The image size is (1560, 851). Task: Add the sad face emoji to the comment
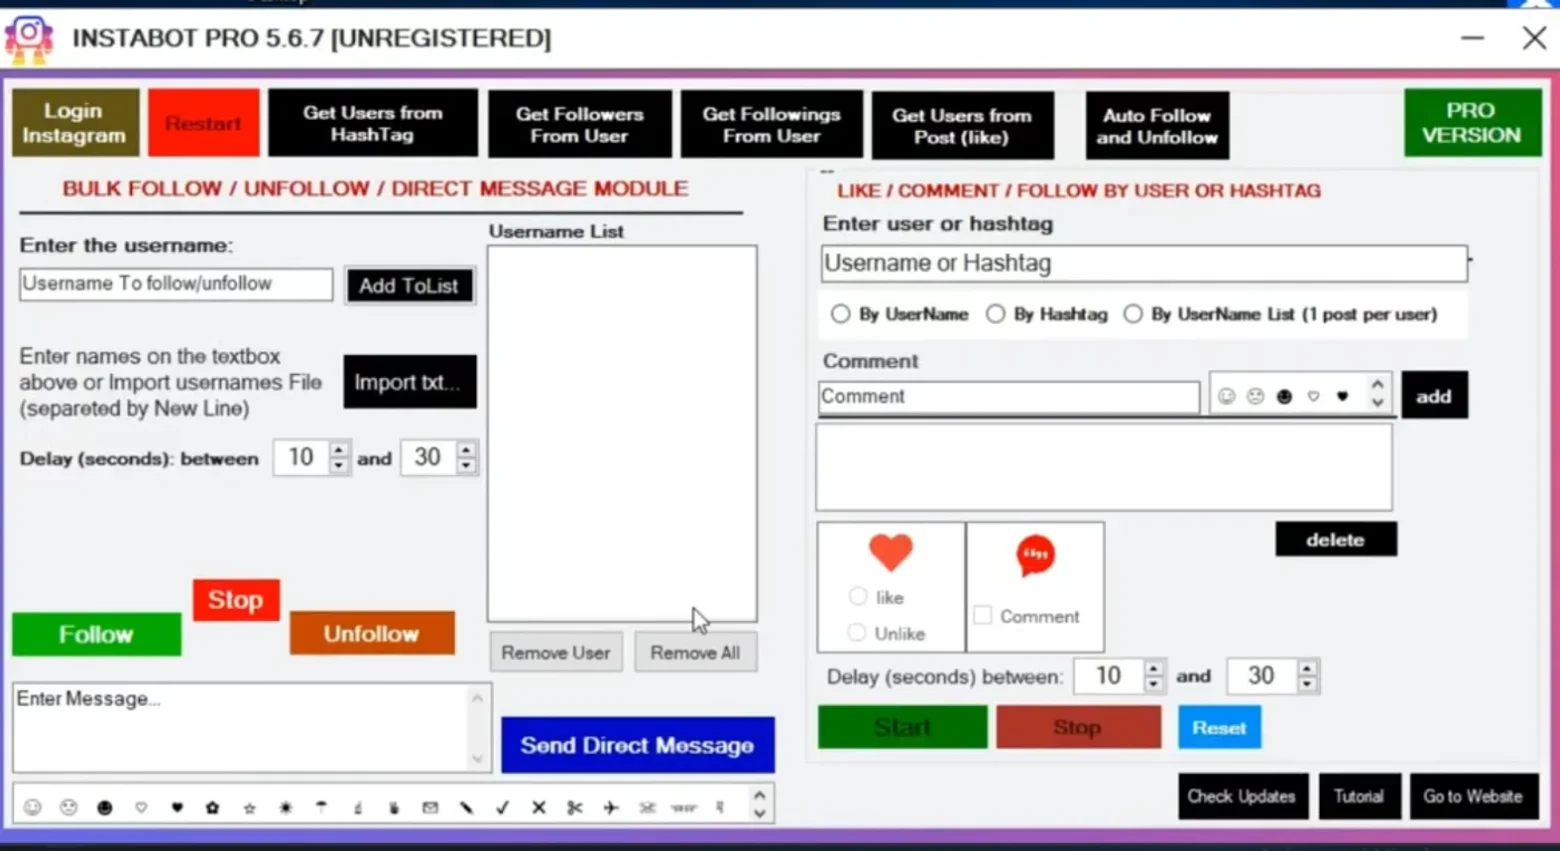[x=1255, y=396]
